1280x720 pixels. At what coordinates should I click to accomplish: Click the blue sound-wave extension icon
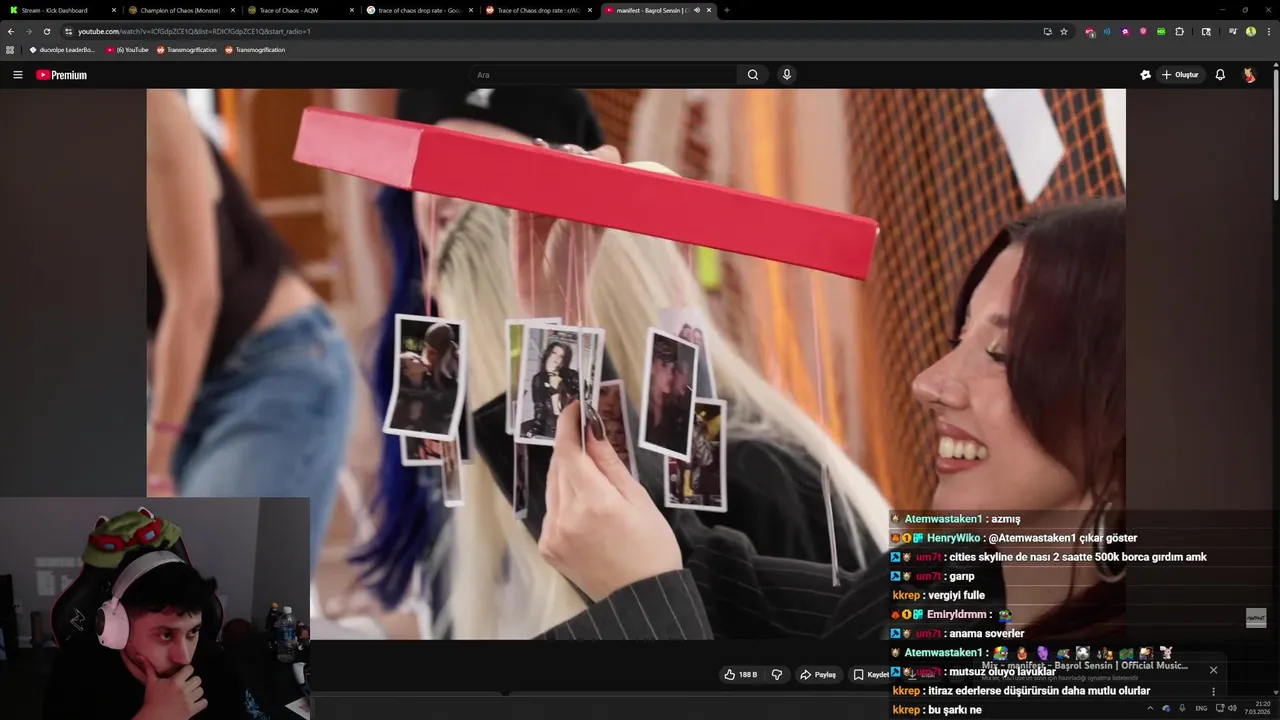[1107, 31]
